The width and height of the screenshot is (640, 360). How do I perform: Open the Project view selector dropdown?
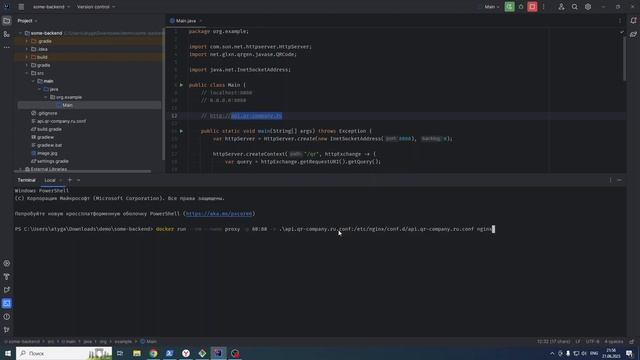pos(27,21)
